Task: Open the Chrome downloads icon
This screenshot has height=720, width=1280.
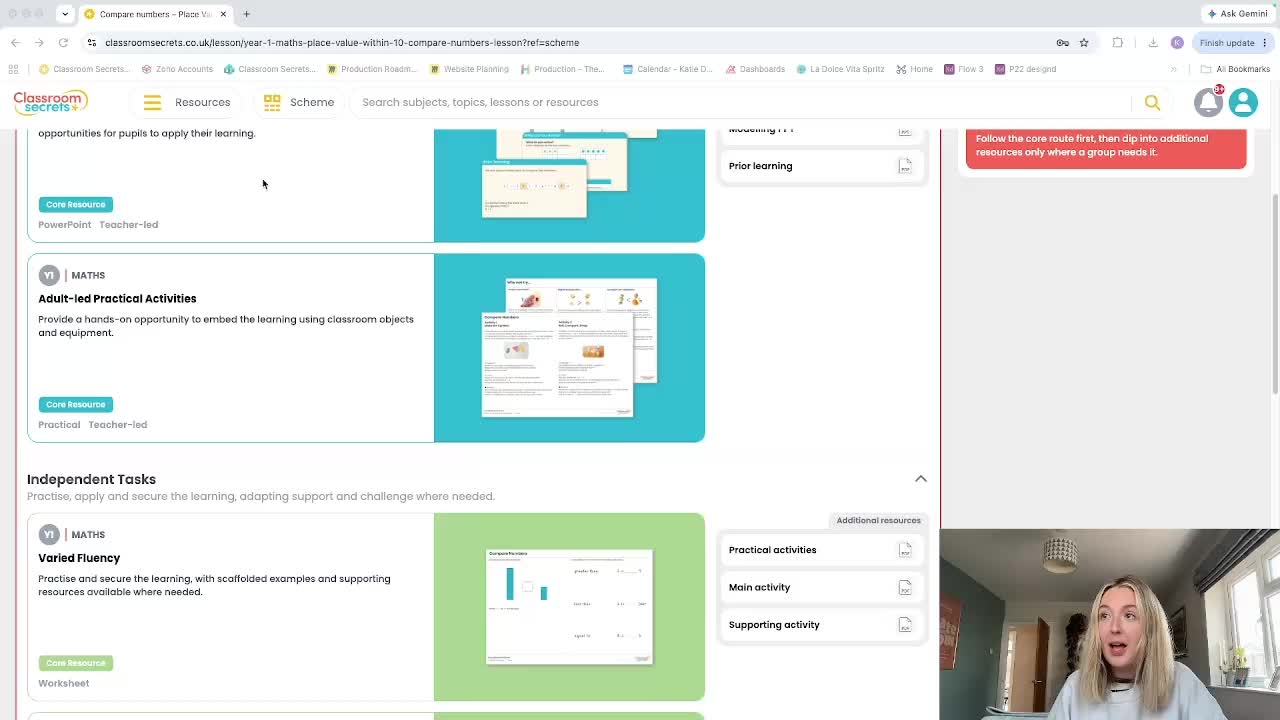Action: 1152,42
